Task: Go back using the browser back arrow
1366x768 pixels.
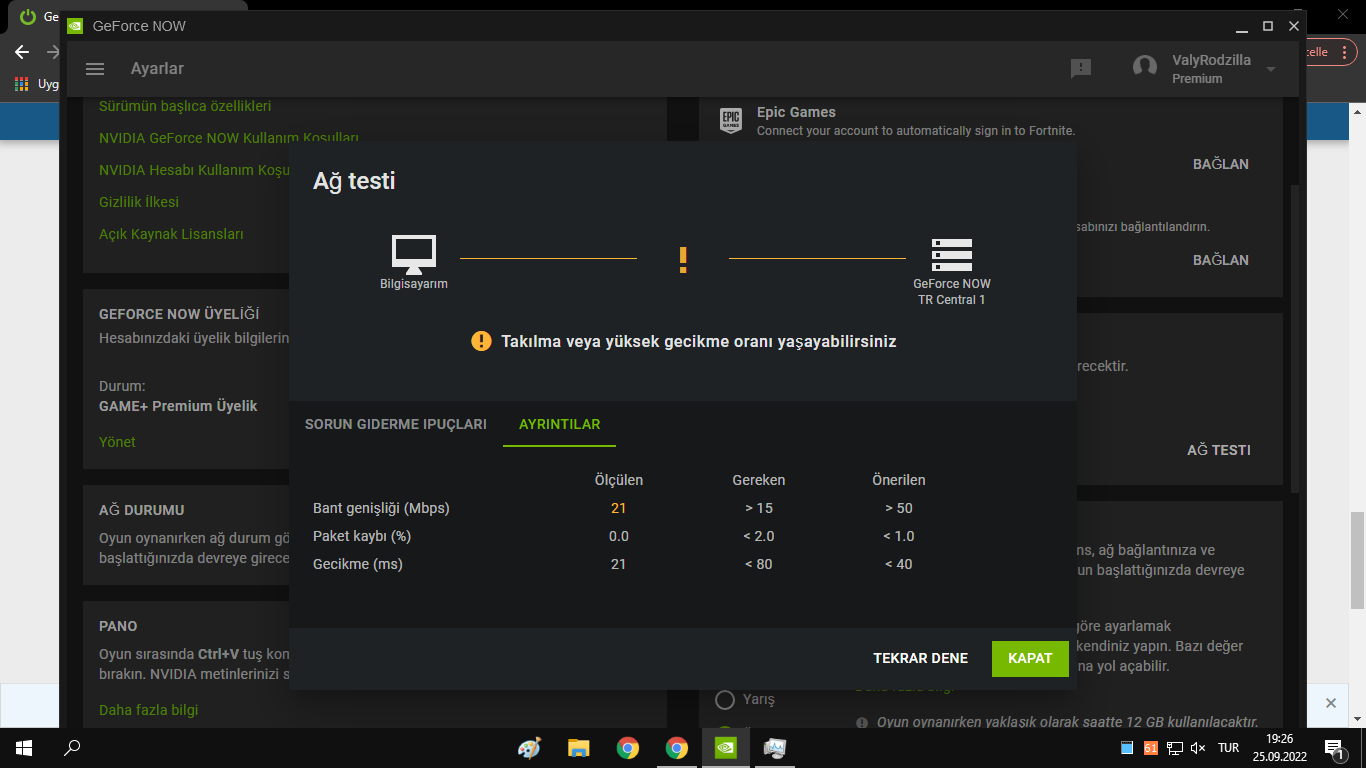Action: click(22, 52)
